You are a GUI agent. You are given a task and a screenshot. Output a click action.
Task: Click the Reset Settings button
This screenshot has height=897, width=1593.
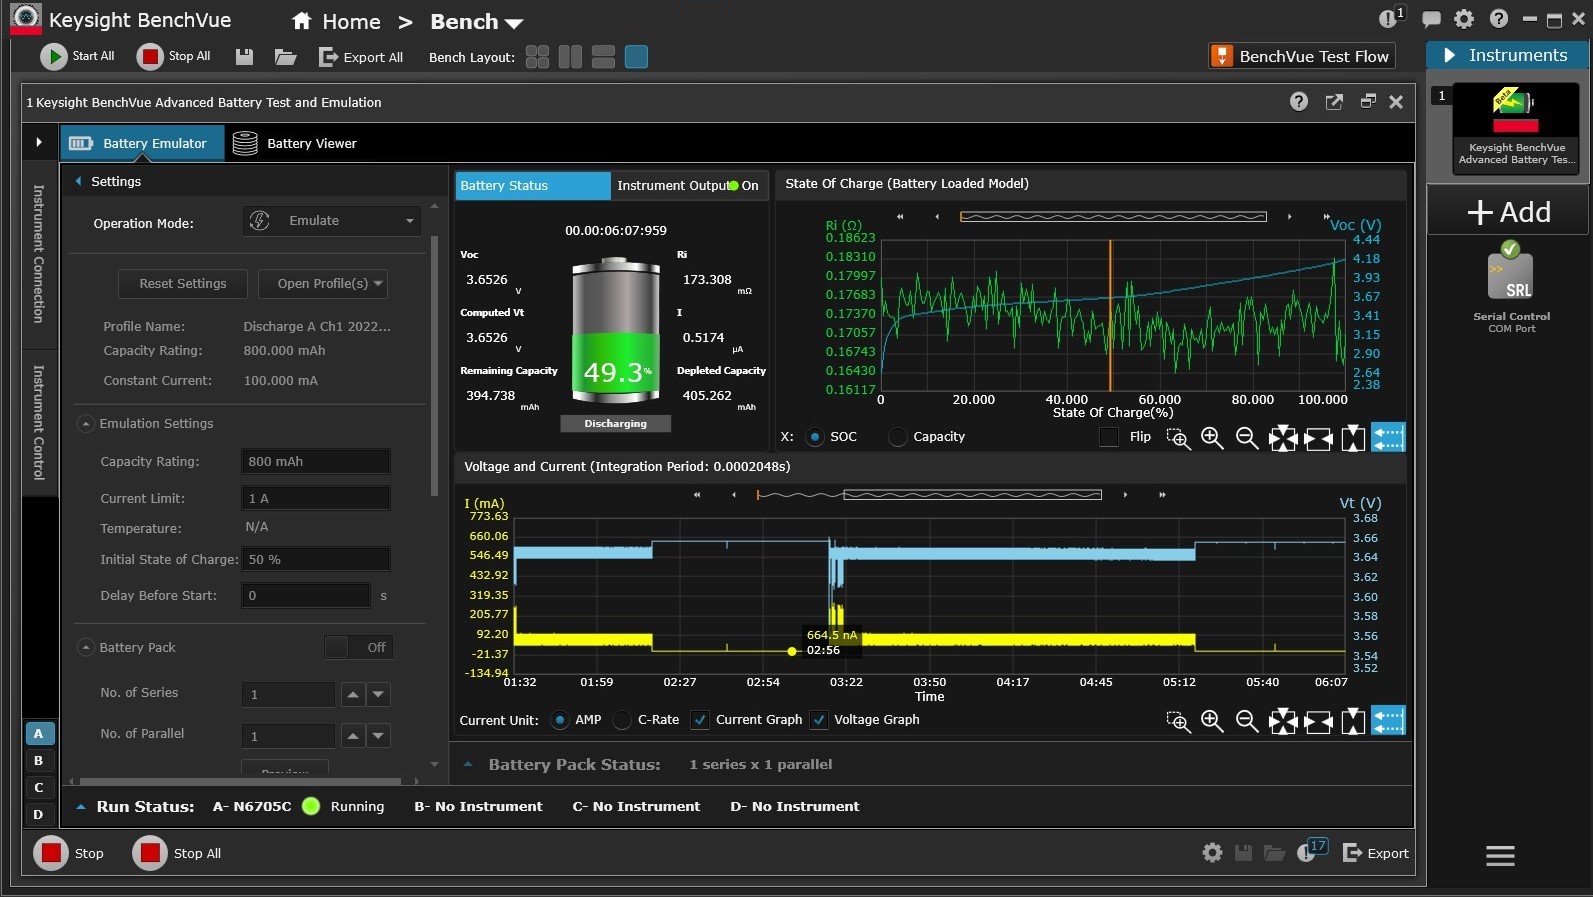click(183, 284)
